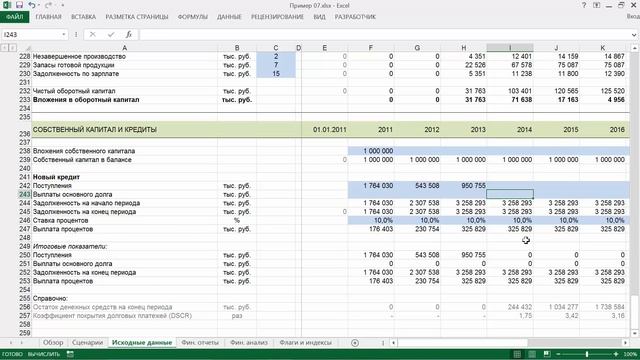The height and width of the screenshot is (360, 640).
Task: Expand outline to level 2
Action: 12,48
